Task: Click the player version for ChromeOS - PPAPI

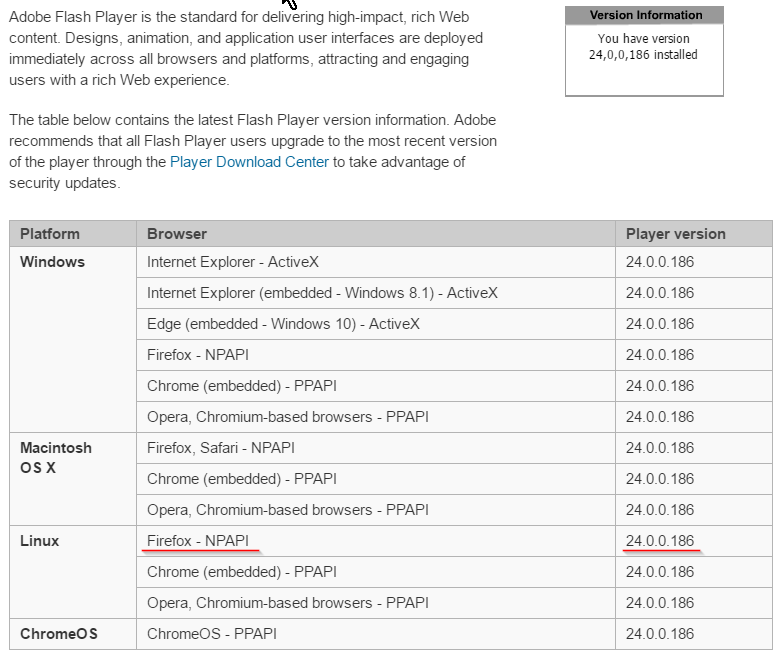Action: tap(660, 634)
